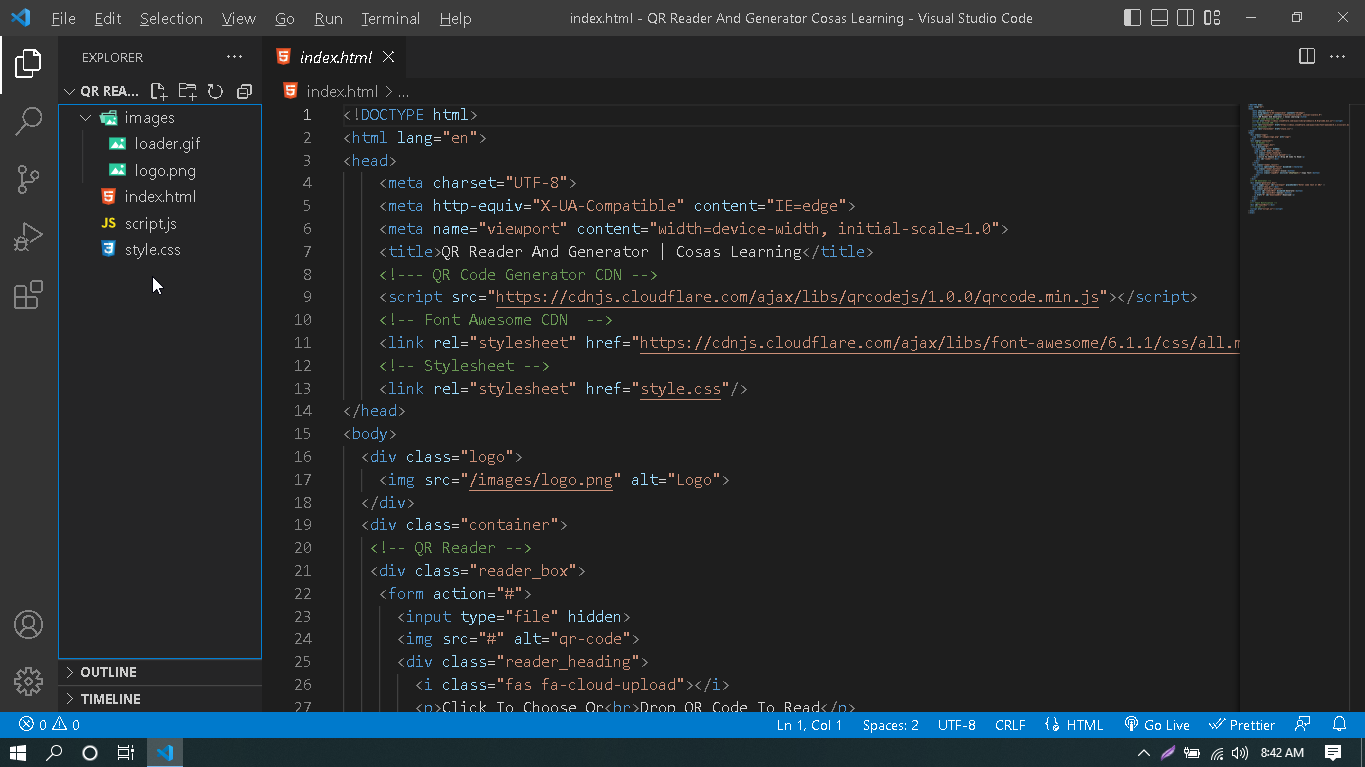1365x767 pixels.
Task: Open the Source Control view
Action: click(x=28, y=178)
